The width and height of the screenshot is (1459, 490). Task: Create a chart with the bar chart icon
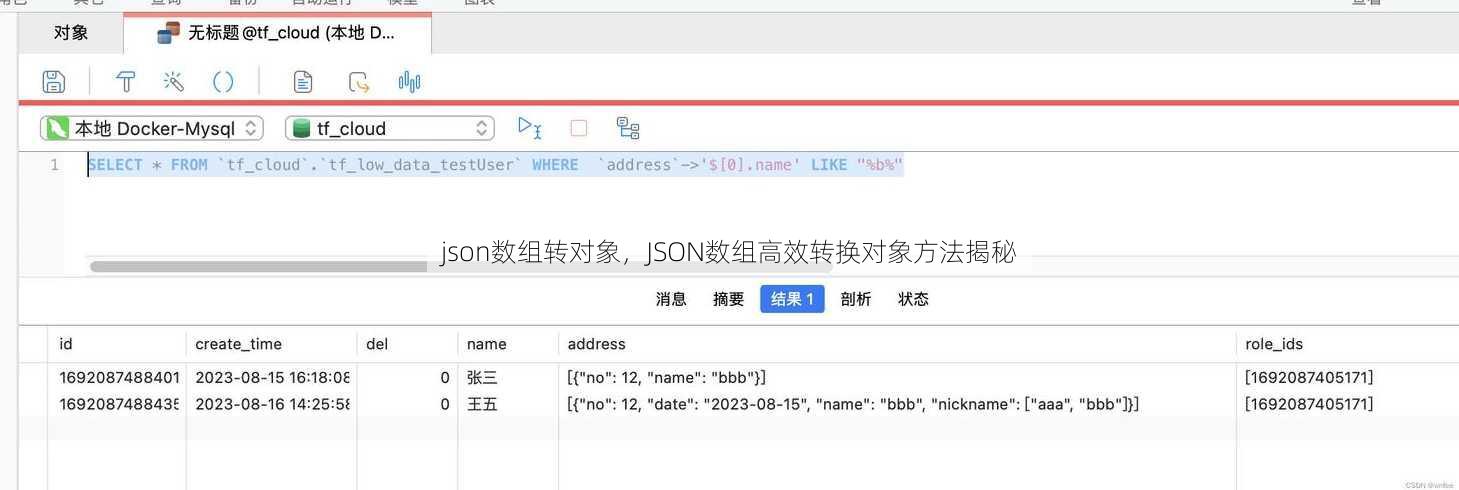pos(409,82)
